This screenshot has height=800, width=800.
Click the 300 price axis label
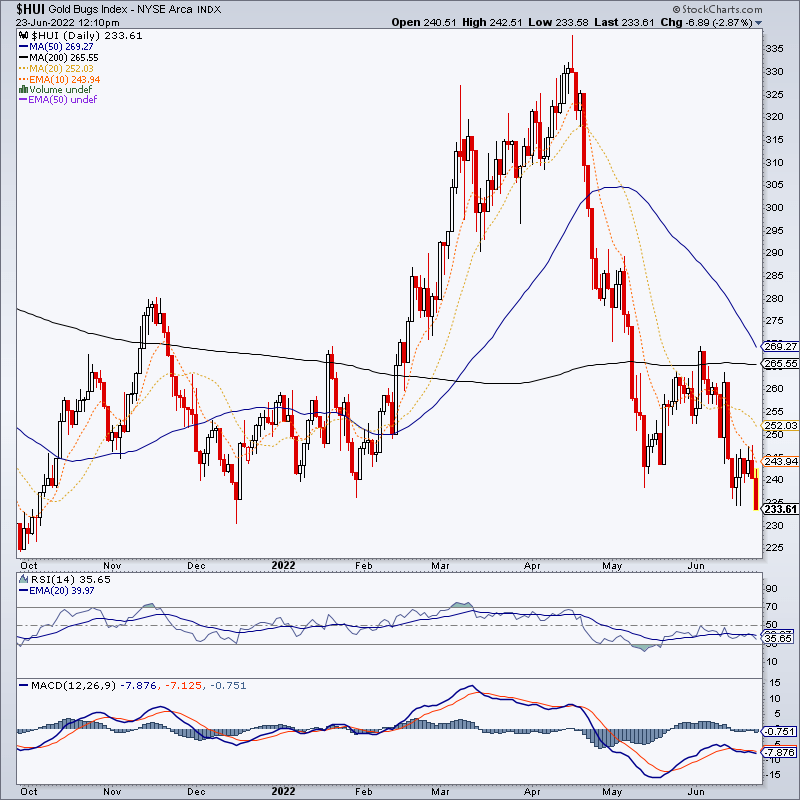coord(774,208)
